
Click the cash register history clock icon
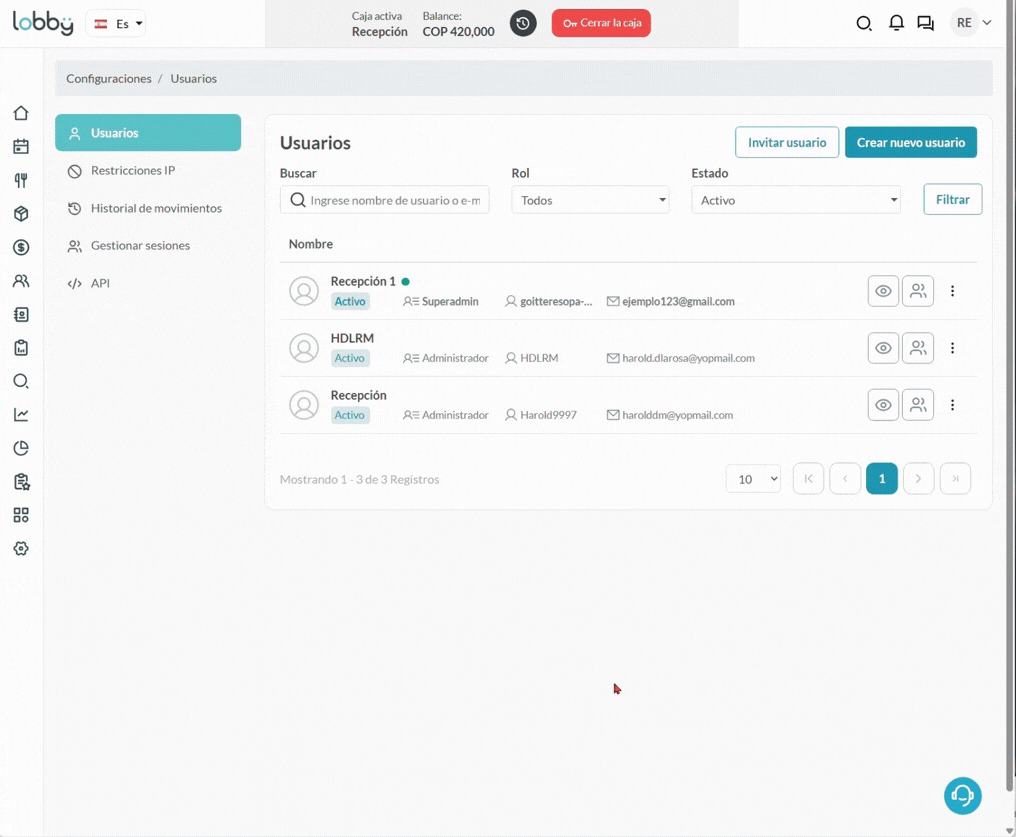click(523, 23)
